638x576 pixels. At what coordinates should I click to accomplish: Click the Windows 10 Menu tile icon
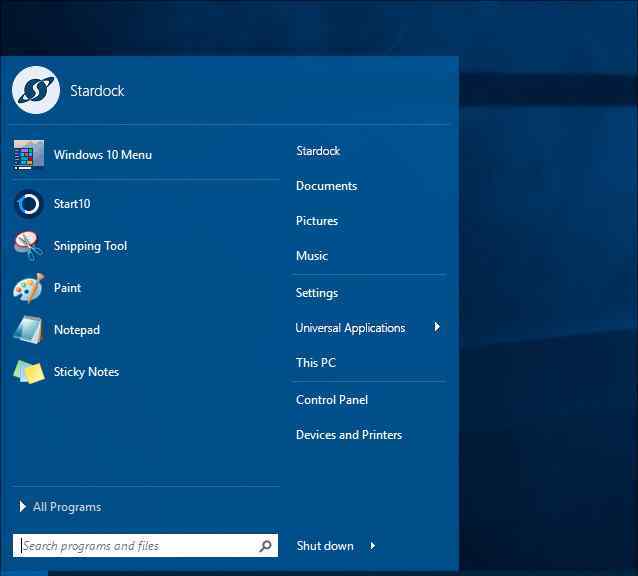[x=28, y=155]
